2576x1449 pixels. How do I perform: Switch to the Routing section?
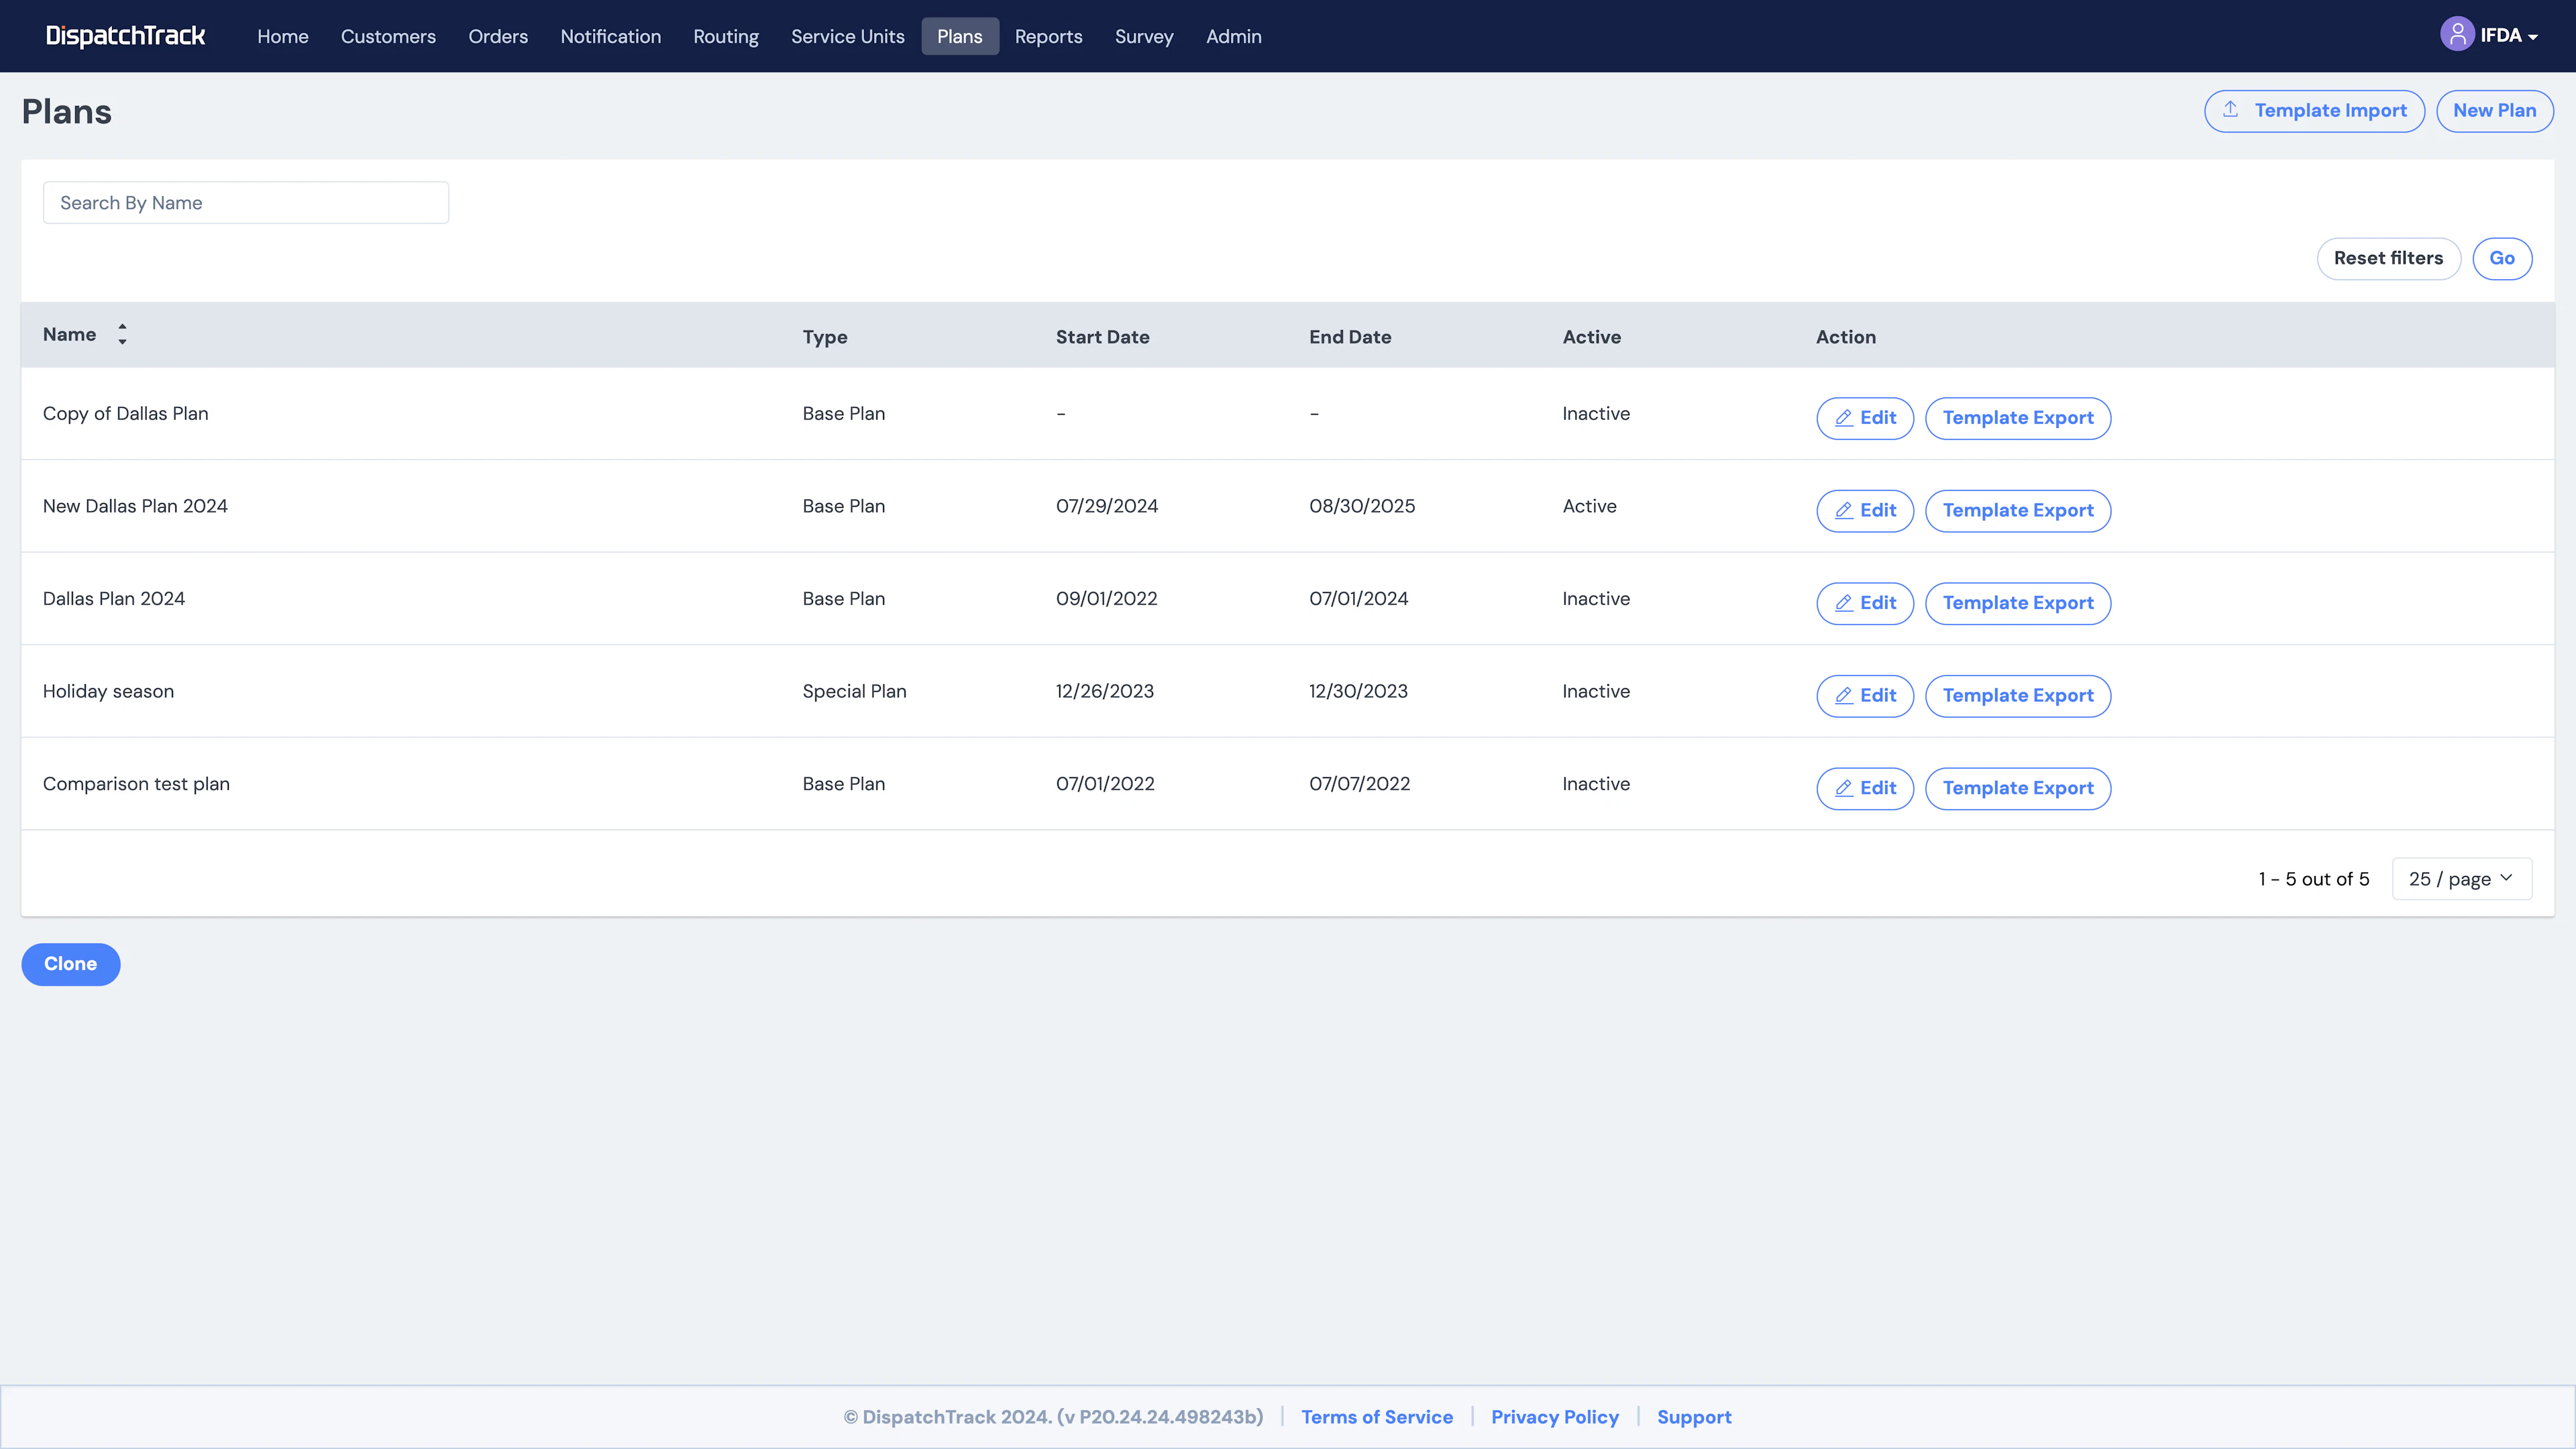tap(726, 36)
